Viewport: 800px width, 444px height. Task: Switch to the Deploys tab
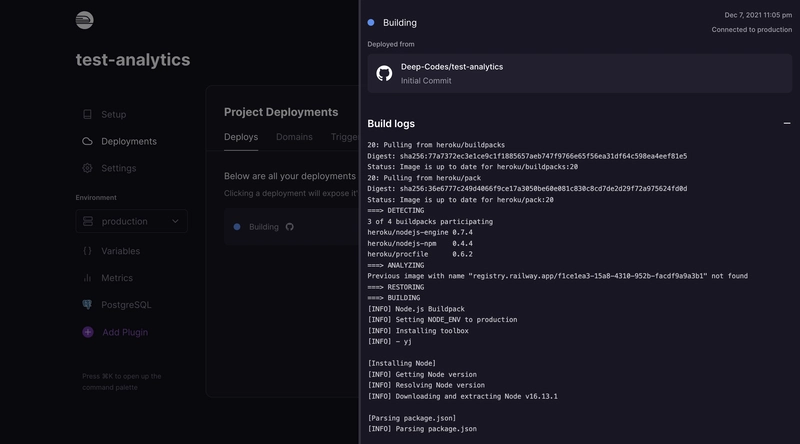pos(240,137)
